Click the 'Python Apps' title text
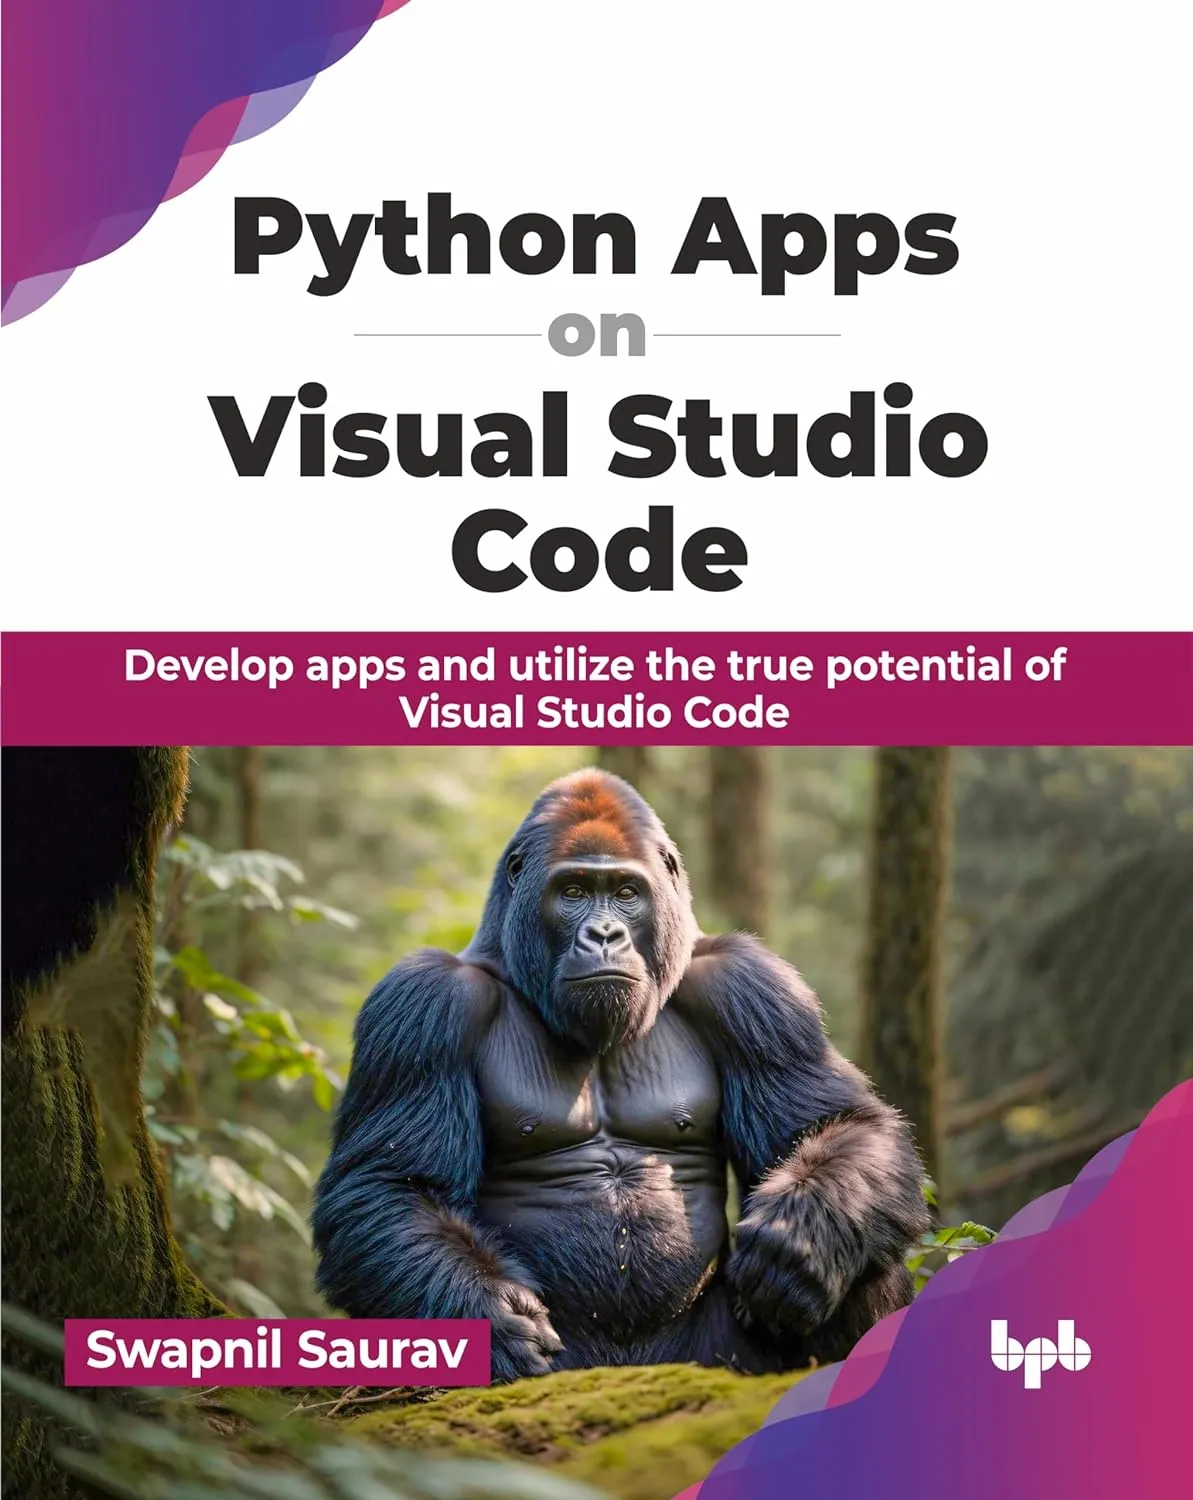 point(597,240)
